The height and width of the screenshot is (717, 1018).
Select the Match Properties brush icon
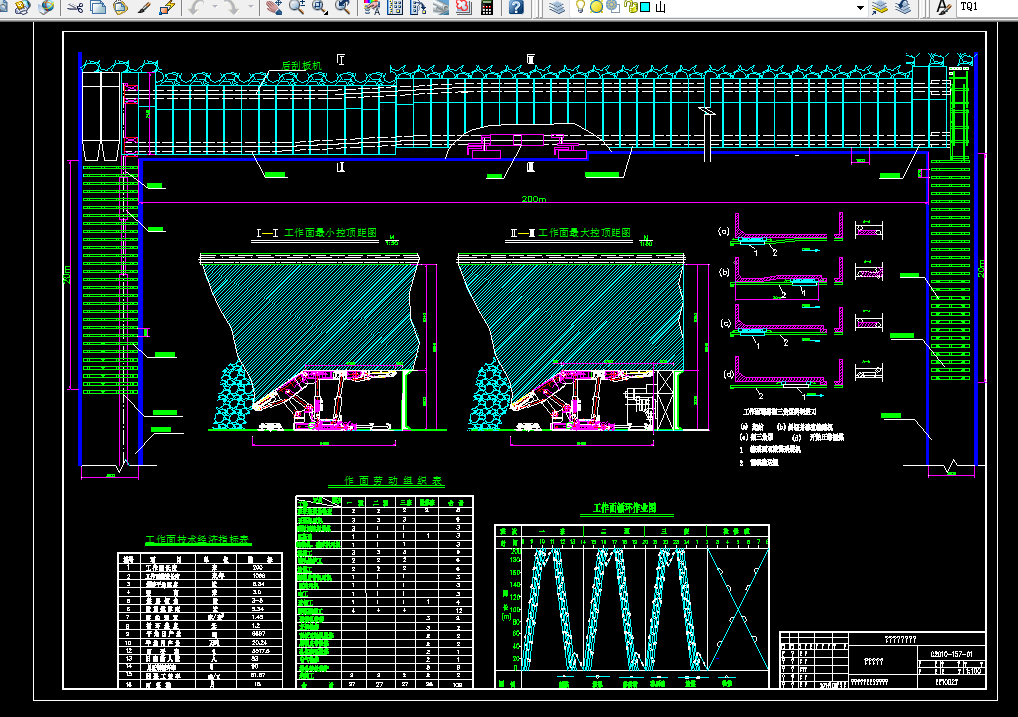coord(144,8)
